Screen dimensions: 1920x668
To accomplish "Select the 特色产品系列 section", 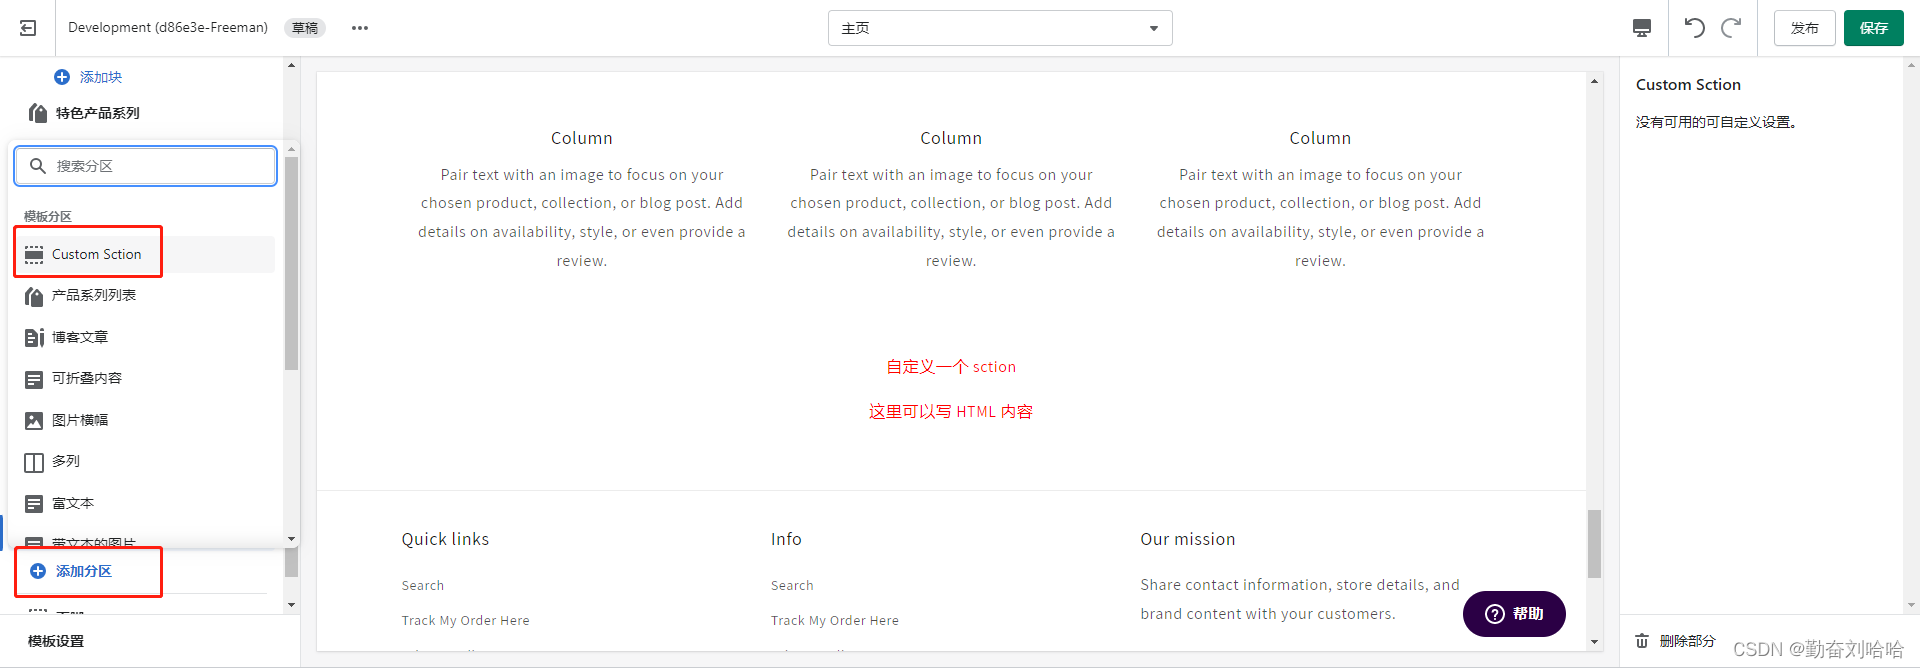I will (98, 113).
